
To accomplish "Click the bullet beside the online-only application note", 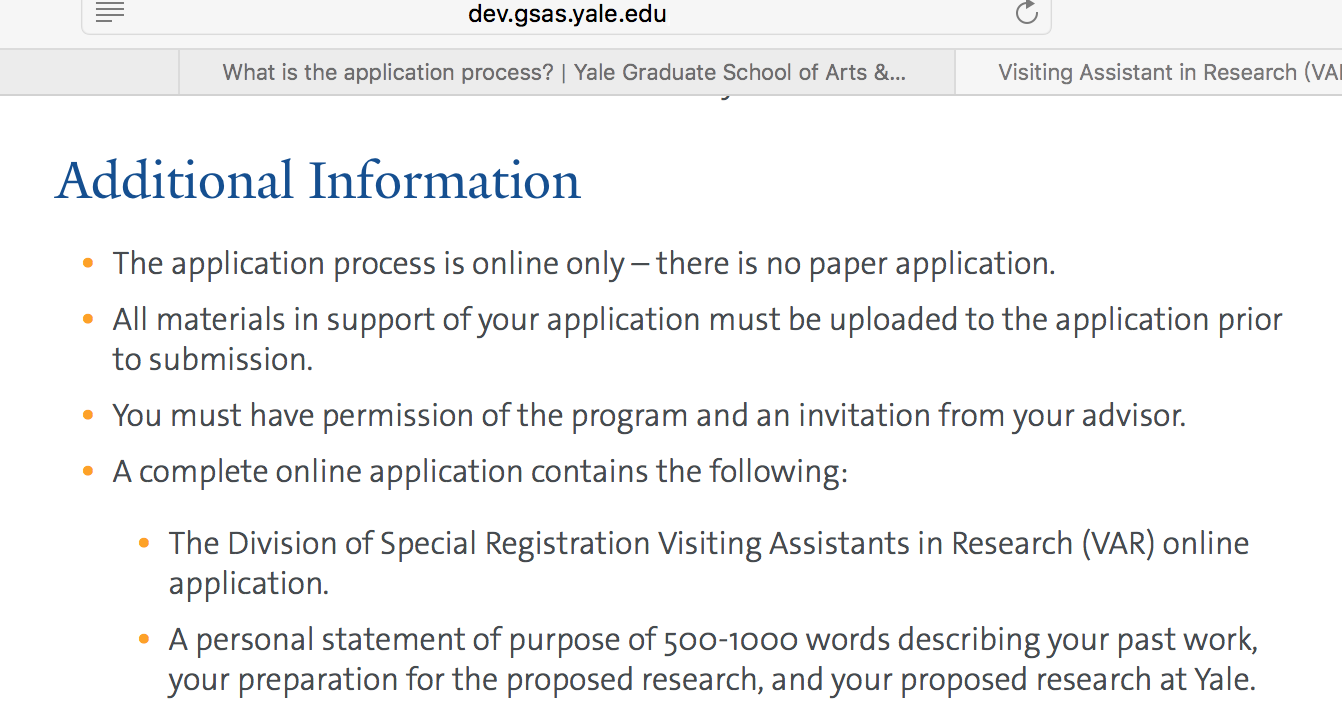I will click(x=89, y=262).
